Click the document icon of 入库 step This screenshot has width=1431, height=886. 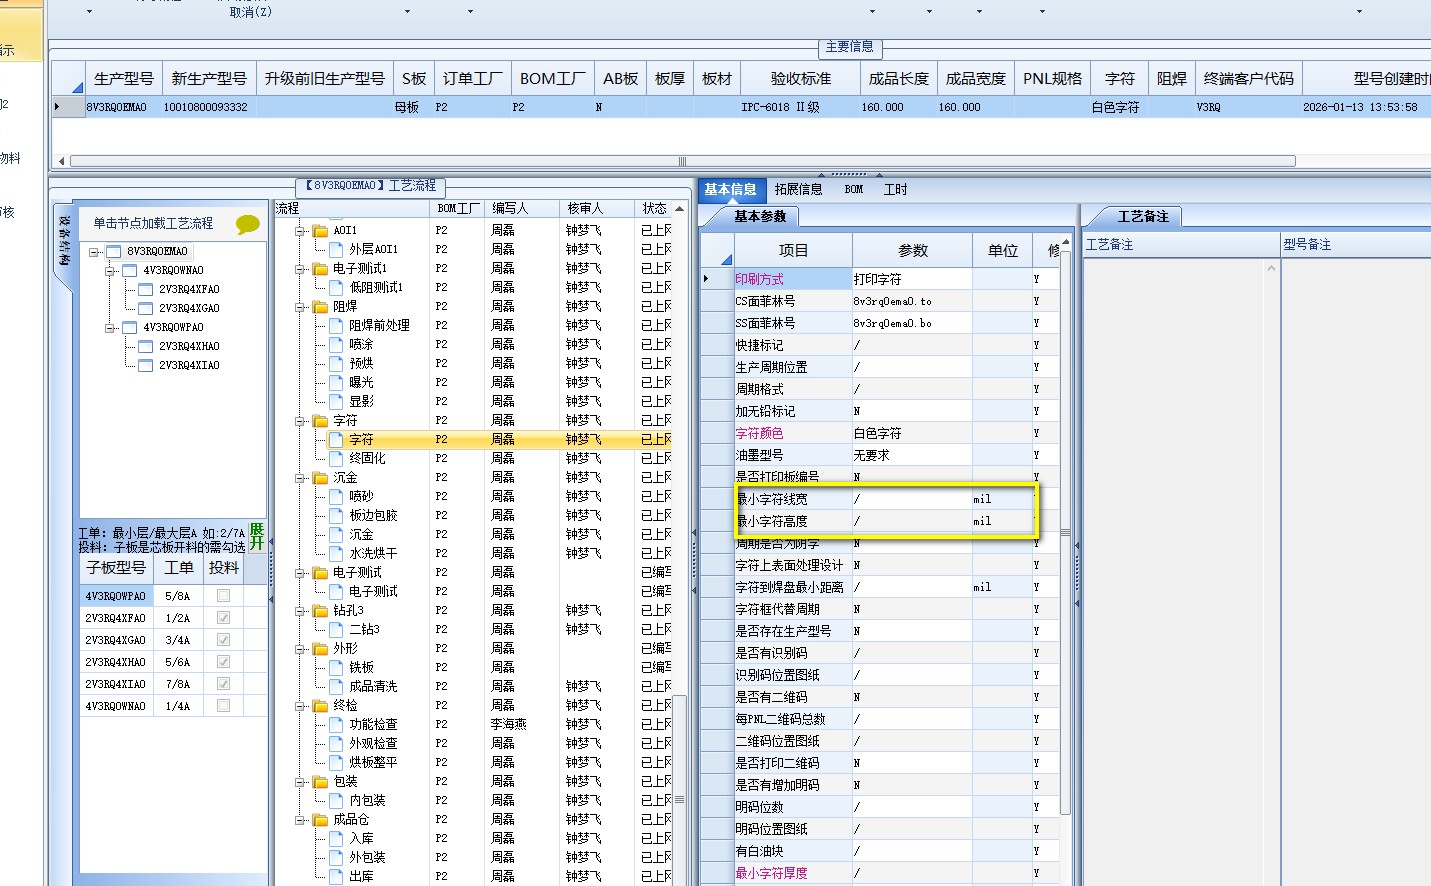[336, 838]
